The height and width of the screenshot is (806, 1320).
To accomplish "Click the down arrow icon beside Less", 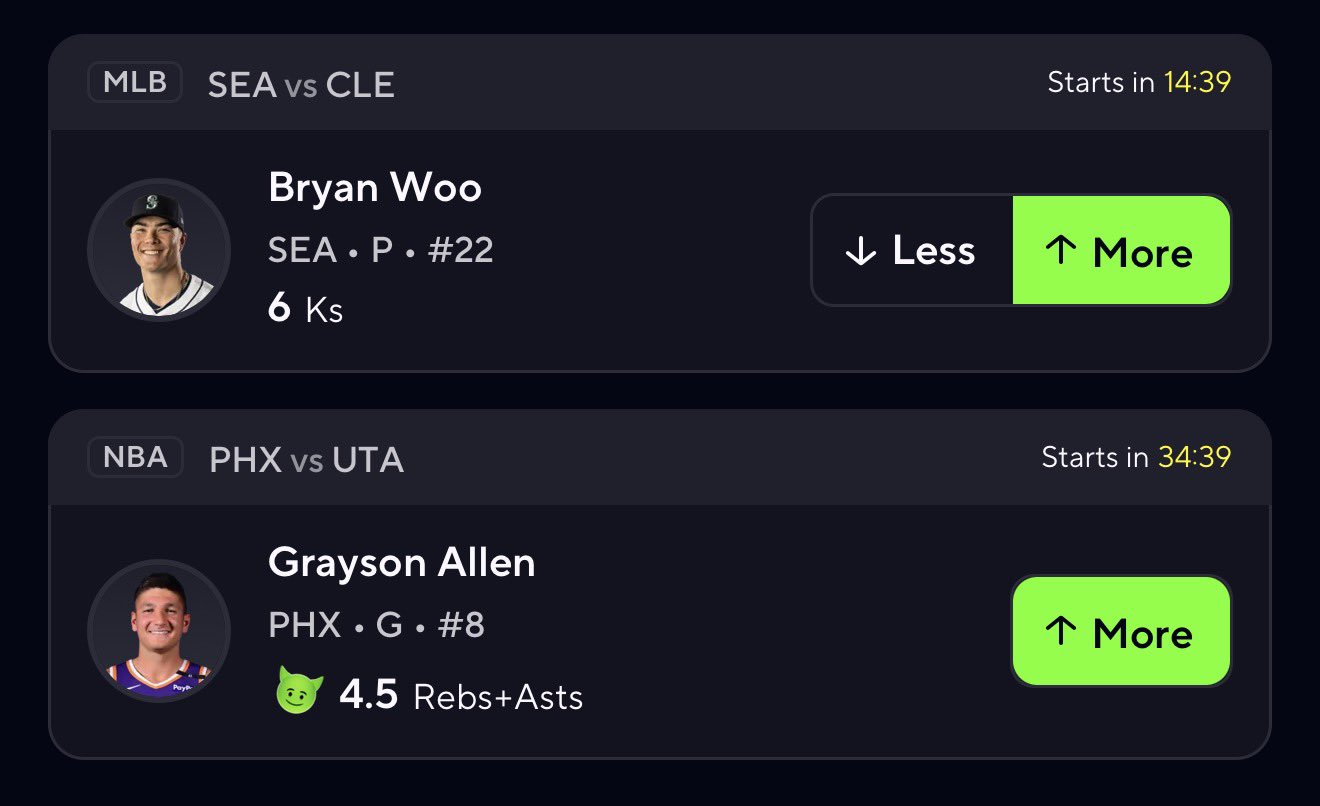I will (x=860, y=251).
